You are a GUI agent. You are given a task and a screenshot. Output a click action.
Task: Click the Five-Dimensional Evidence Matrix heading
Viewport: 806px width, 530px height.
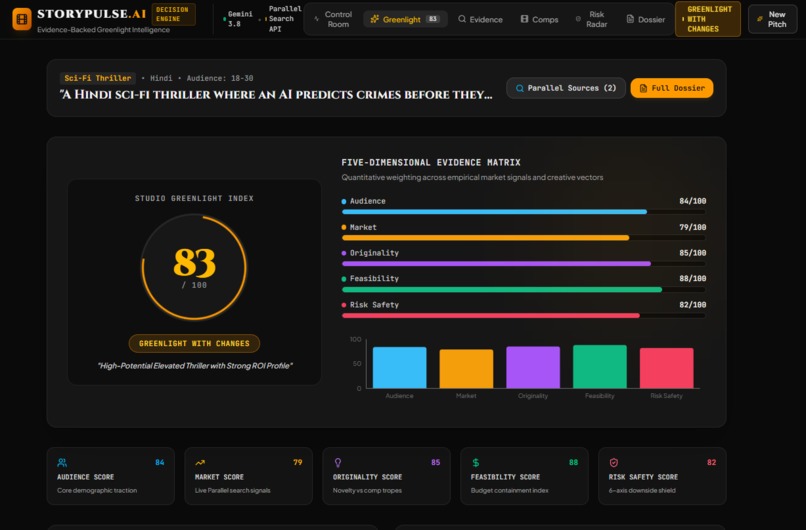pyautogui.click(x=431, y=162)
